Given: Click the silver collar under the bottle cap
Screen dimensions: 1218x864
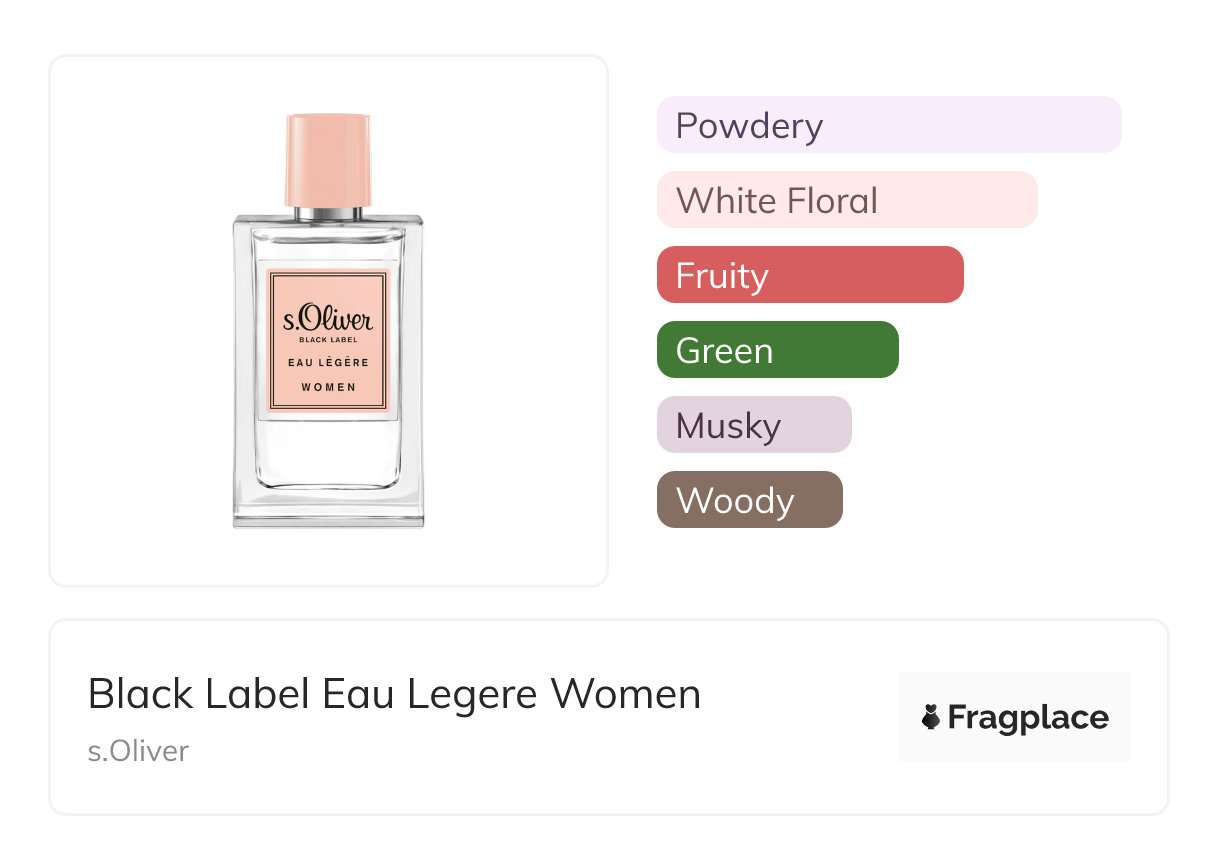Looking at the screenshot, I should 328,213.
